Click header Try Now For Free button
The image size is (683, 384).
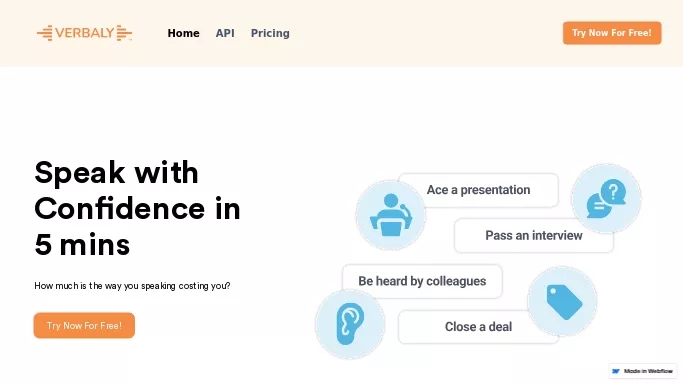[612, 33]
